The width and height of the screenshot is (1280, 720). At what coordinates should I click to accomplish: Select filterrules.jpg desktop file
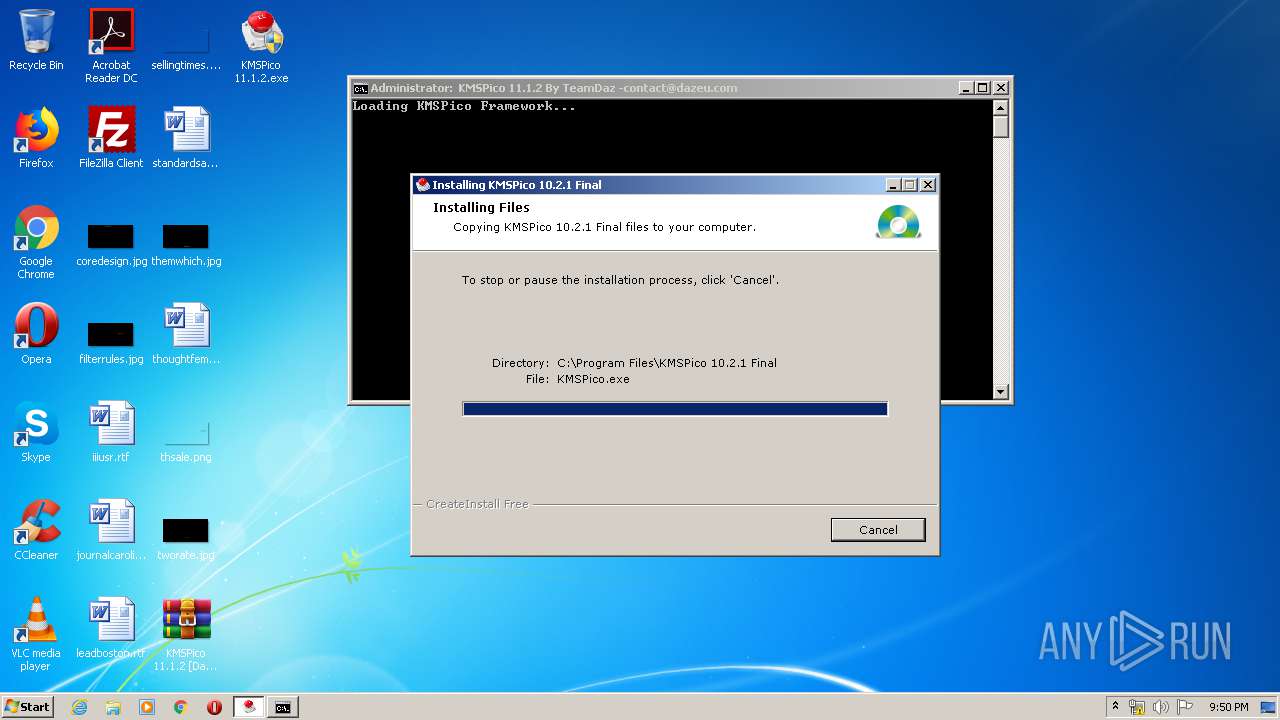tap(111, 342)
